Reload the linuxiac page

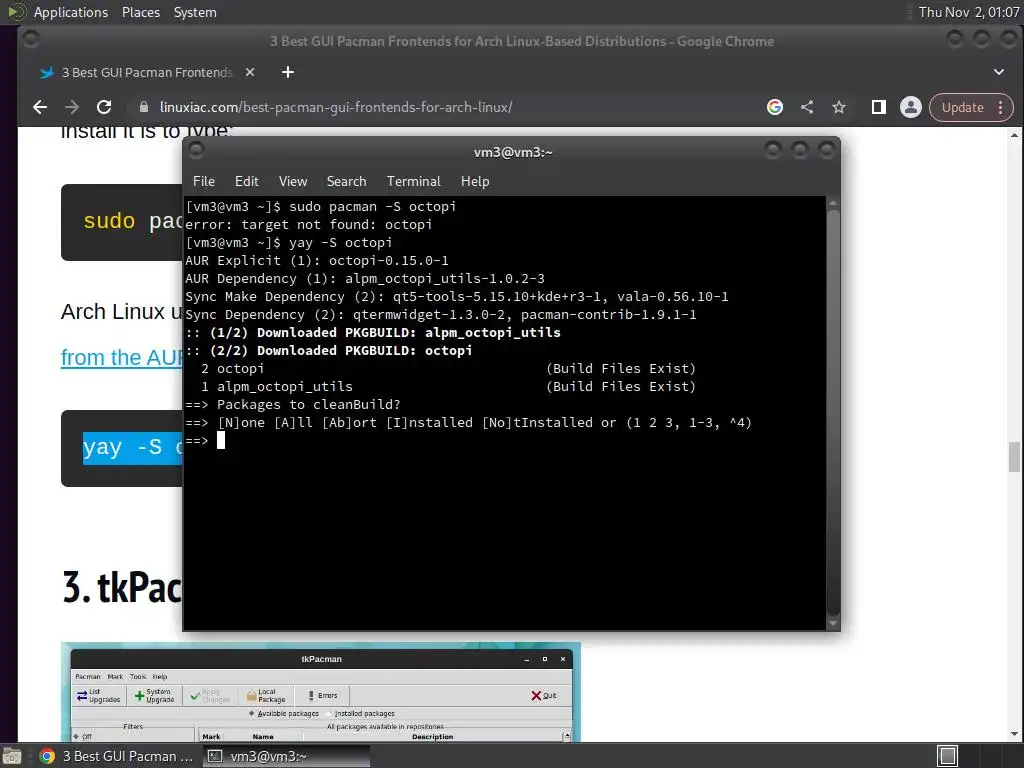point(104,107)
